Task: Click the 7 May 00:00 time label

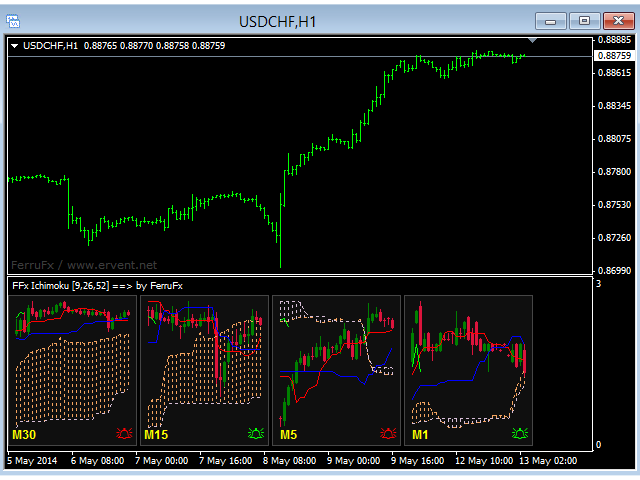Action: [x=162, y=461]
